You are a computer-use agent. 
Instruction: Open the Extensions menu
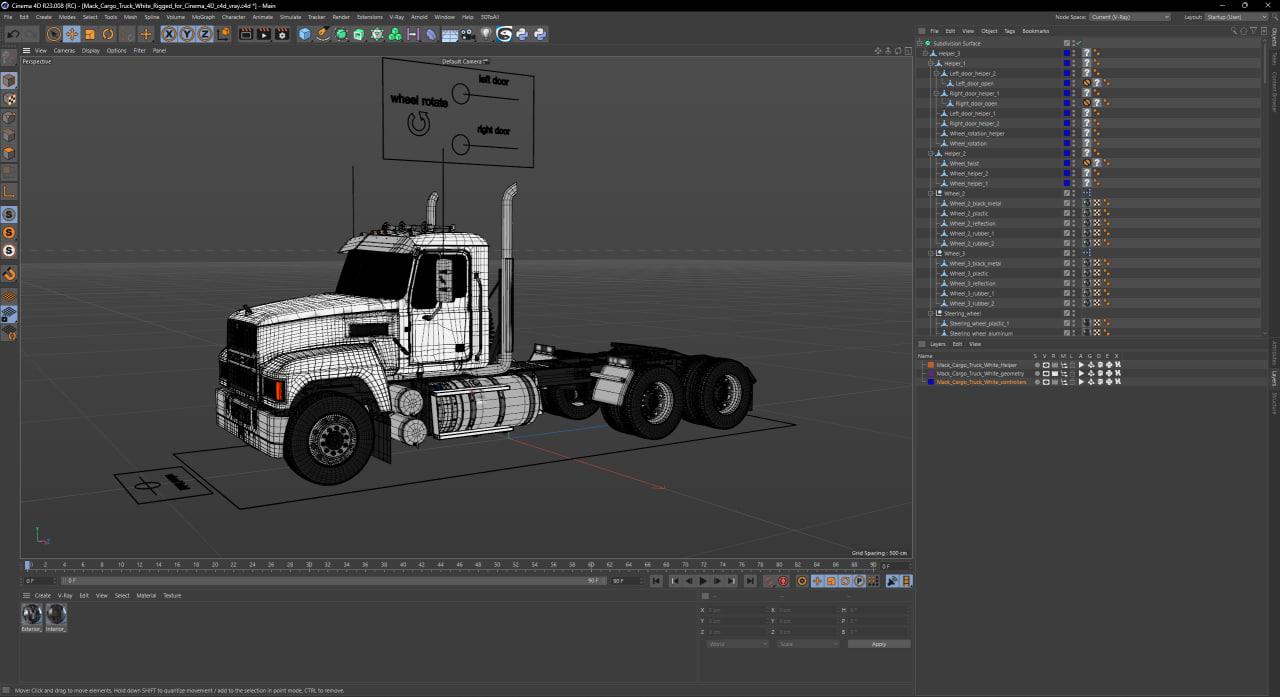tap(369, 17)
